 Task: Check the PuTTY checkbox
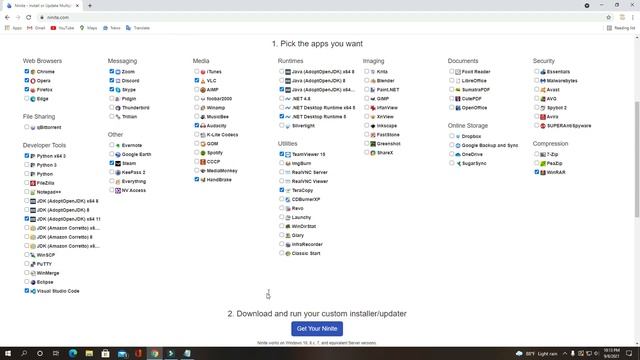tap(27, 264)
